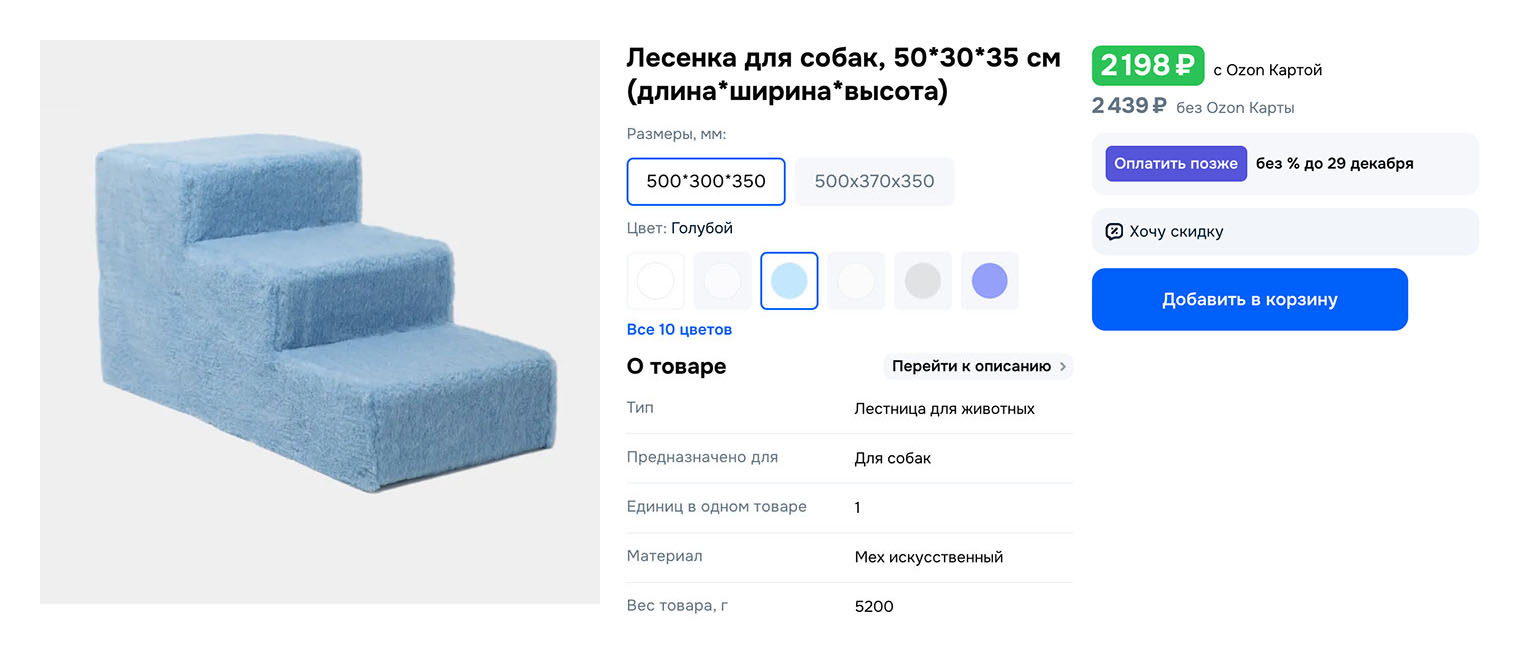Show all colors via Все 10 цветов
The image size is (1520, 656).
(x=679, y=329)
